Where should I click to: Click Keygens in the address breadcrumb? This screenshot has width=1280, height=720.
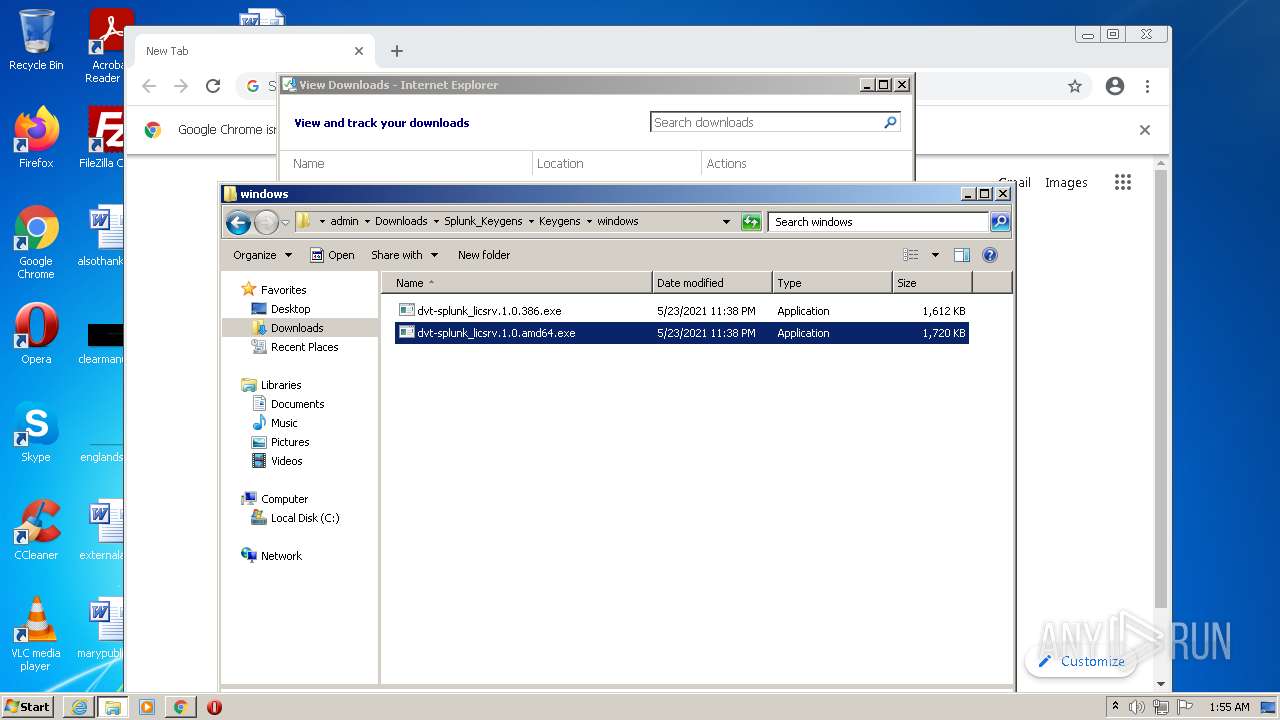pos(559,222)
